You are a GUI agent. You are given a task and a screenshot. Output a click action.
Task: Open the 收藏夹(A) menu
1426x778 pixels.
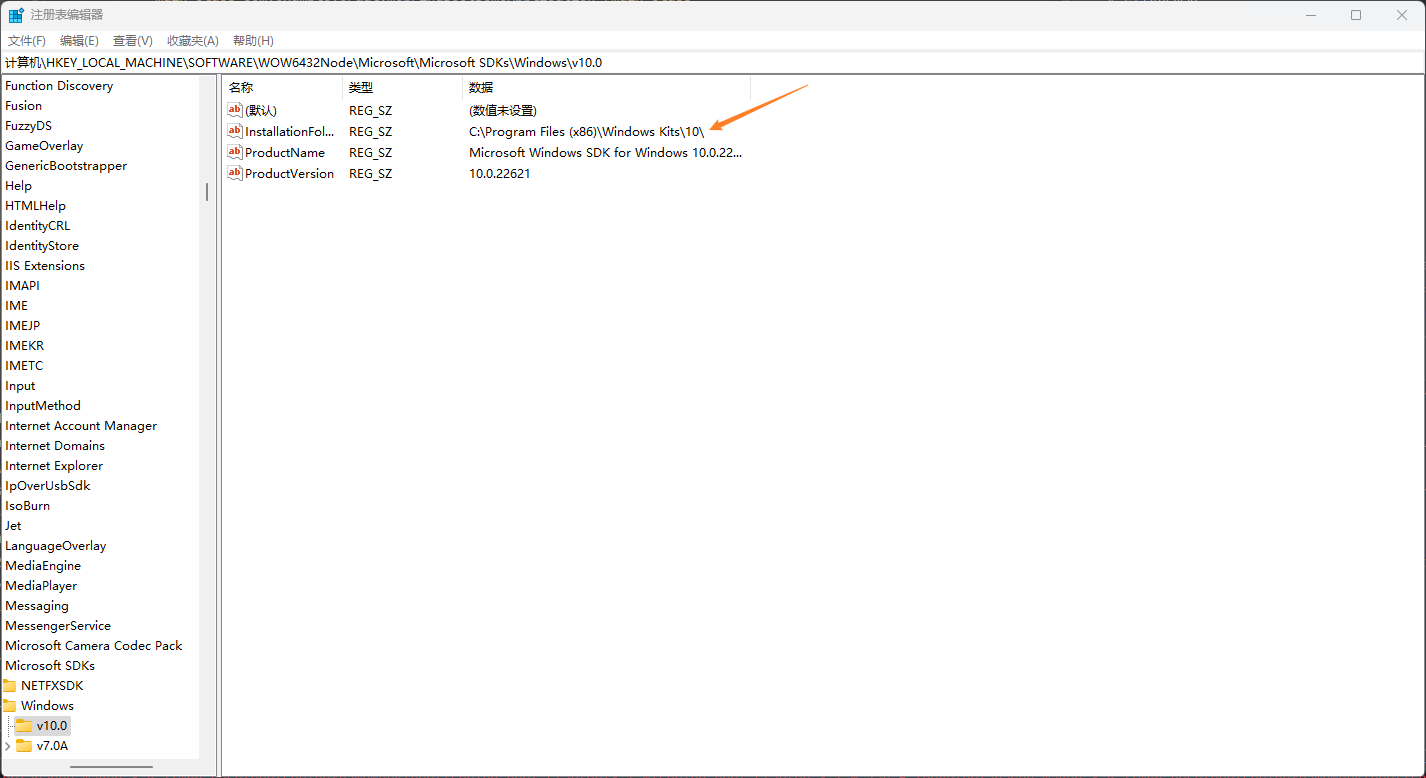pyautogui.click(x=193, y=41)
